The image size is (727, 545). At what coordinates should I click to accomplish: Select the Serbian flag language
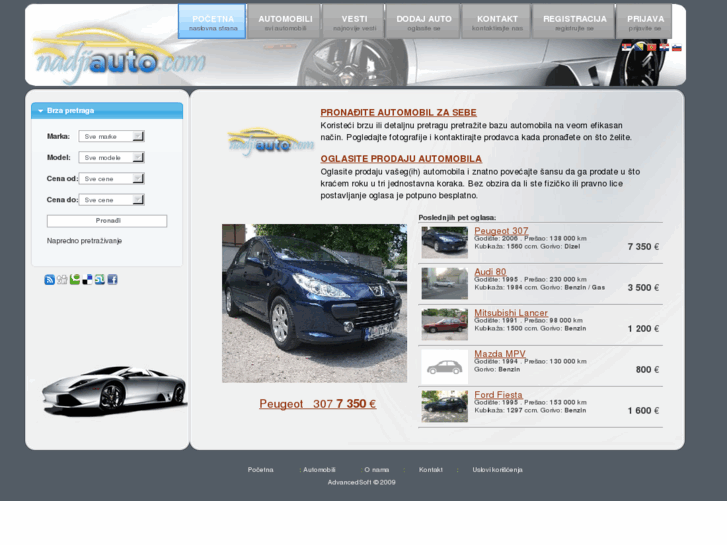[627, 47]
